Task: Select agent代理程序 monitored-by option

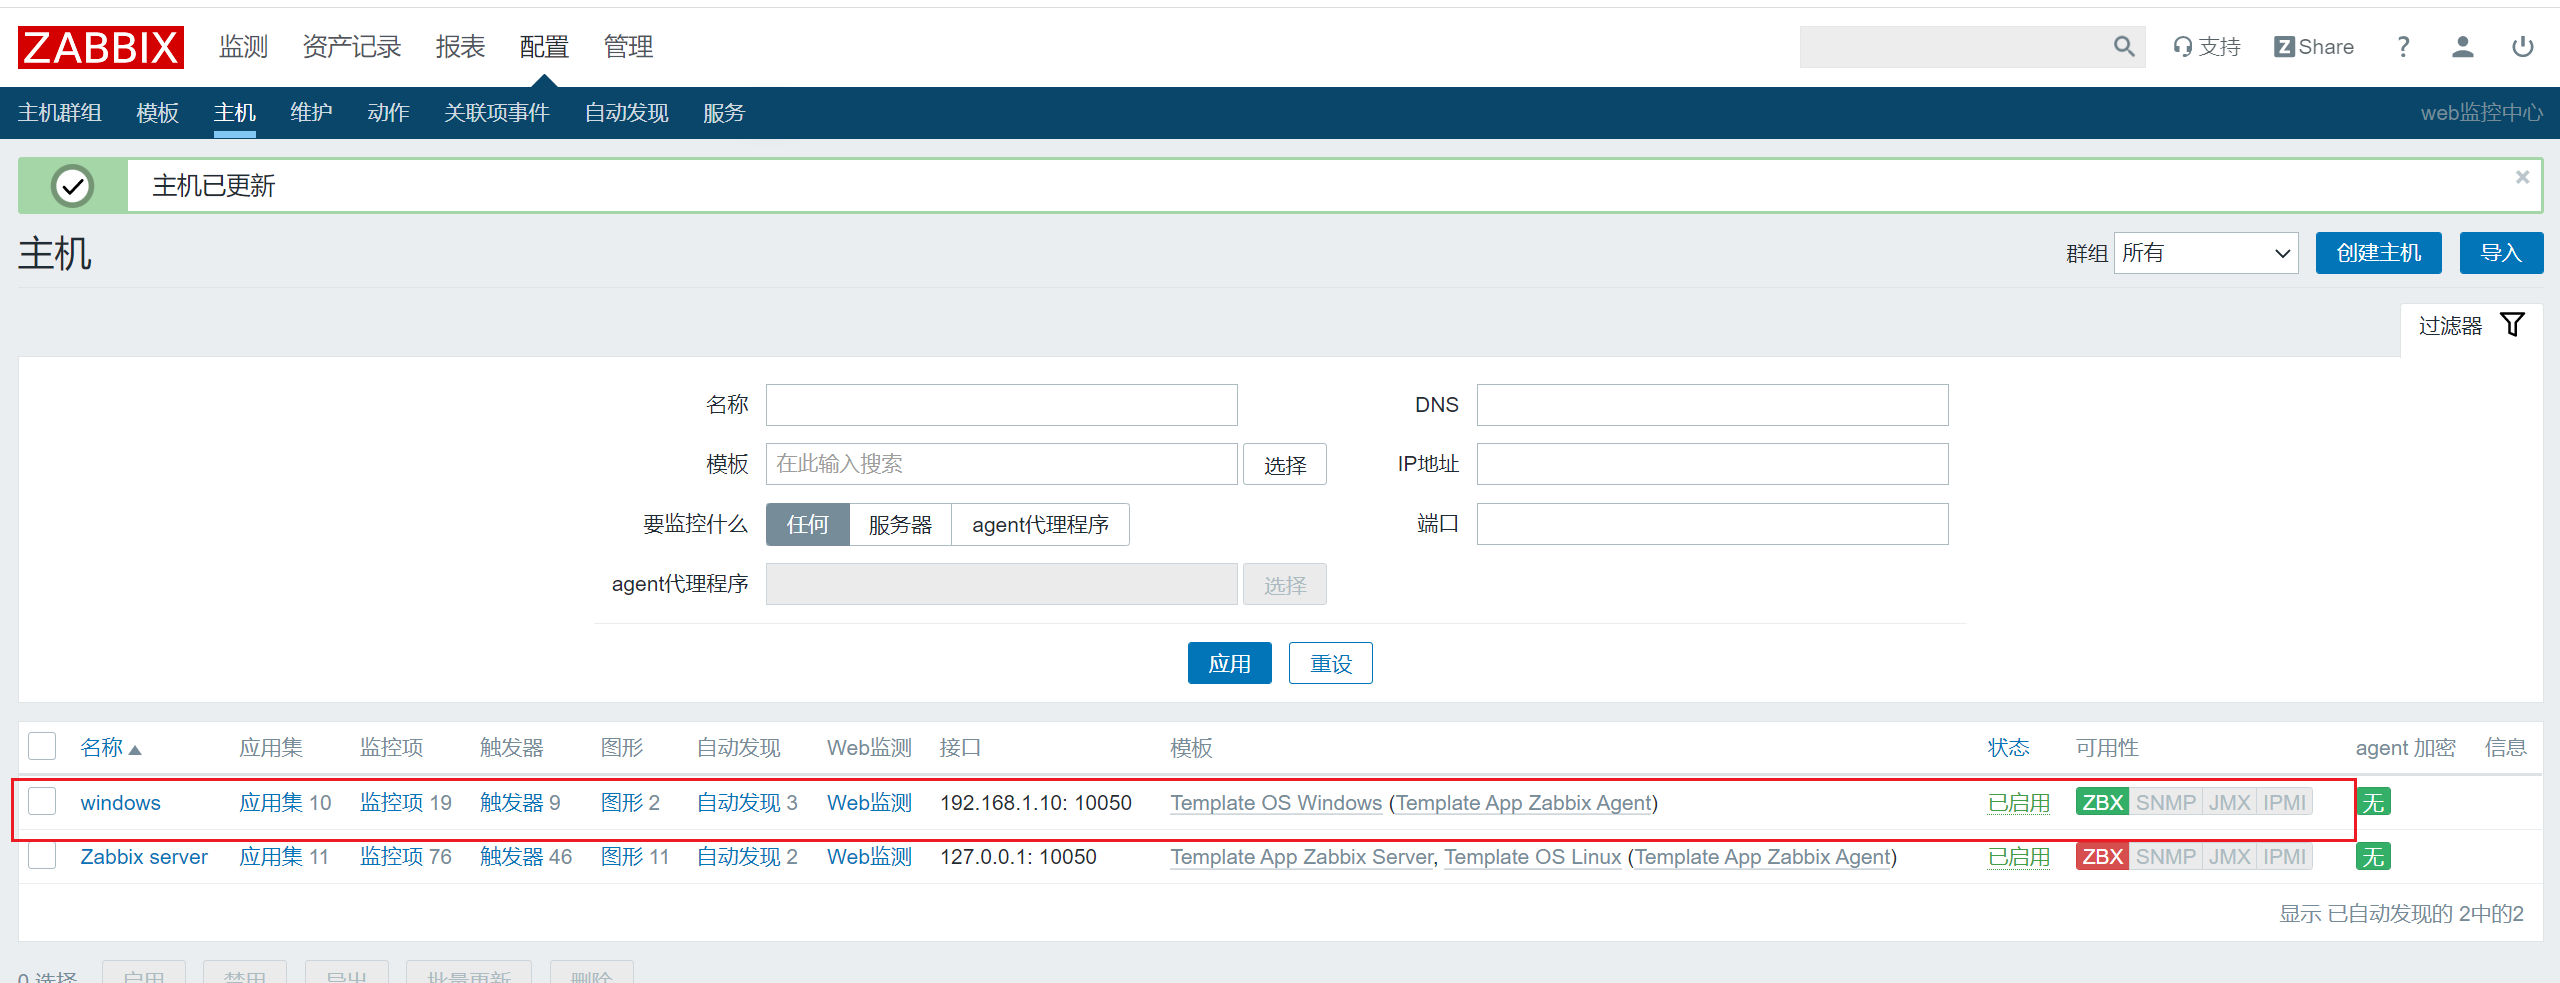Action: 1040,524
